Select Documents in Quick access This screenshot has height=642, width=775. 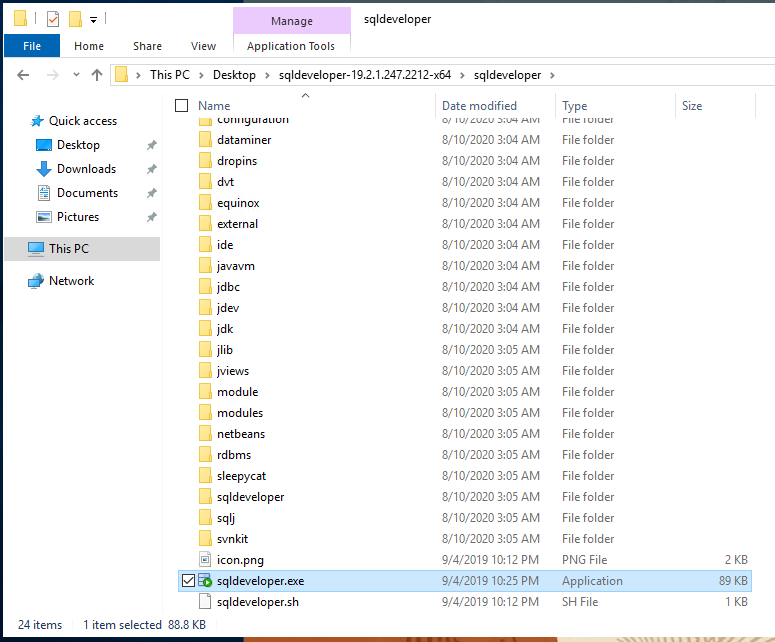[x=87, y=193]
